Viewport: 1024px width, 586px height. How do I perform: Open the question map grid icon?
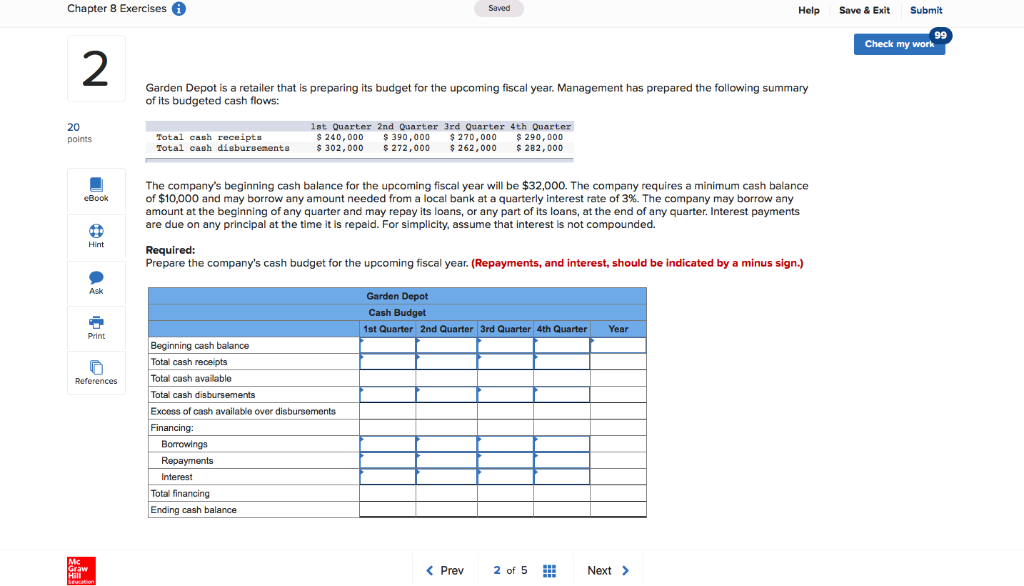click(548, 570)
